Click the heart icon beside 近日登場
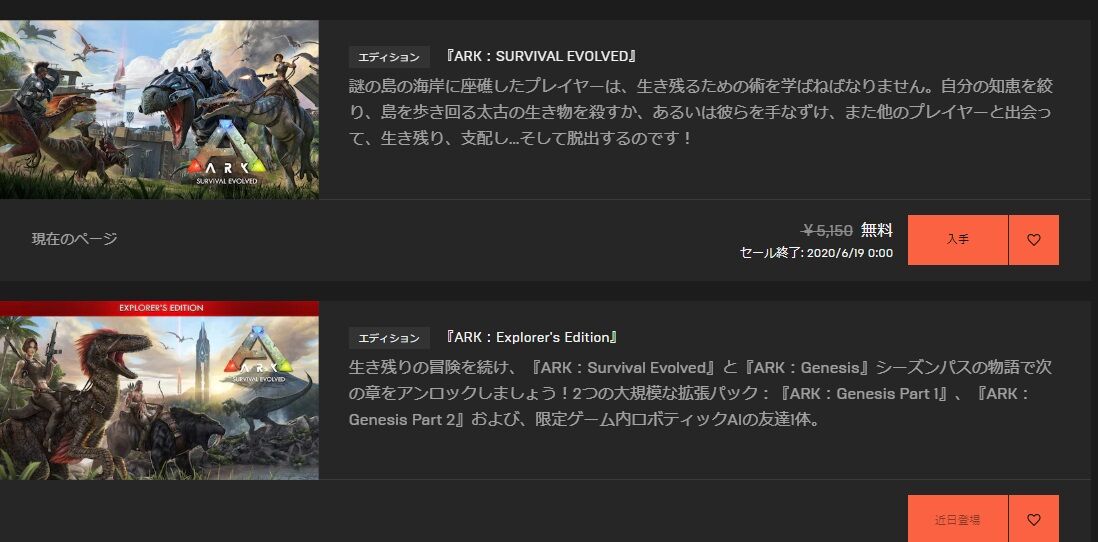The image size is (1098, 542). [1034, 519]
